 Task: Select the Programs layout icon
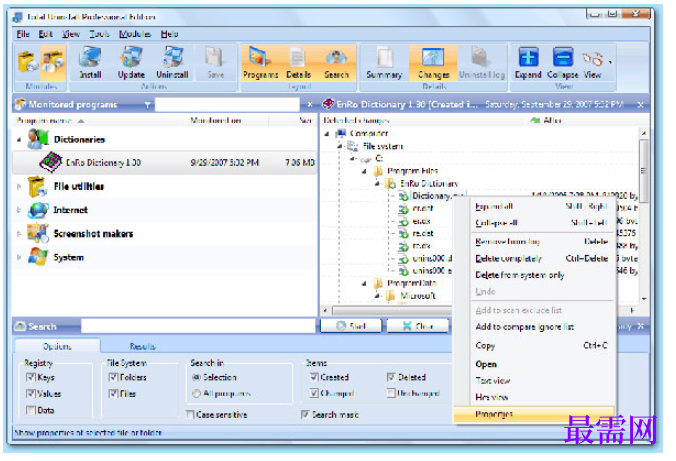tap(260, 58)
